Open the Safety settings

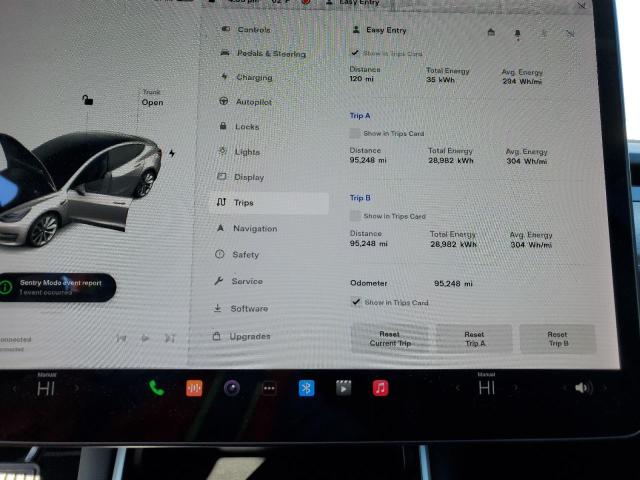pos(238,255)
